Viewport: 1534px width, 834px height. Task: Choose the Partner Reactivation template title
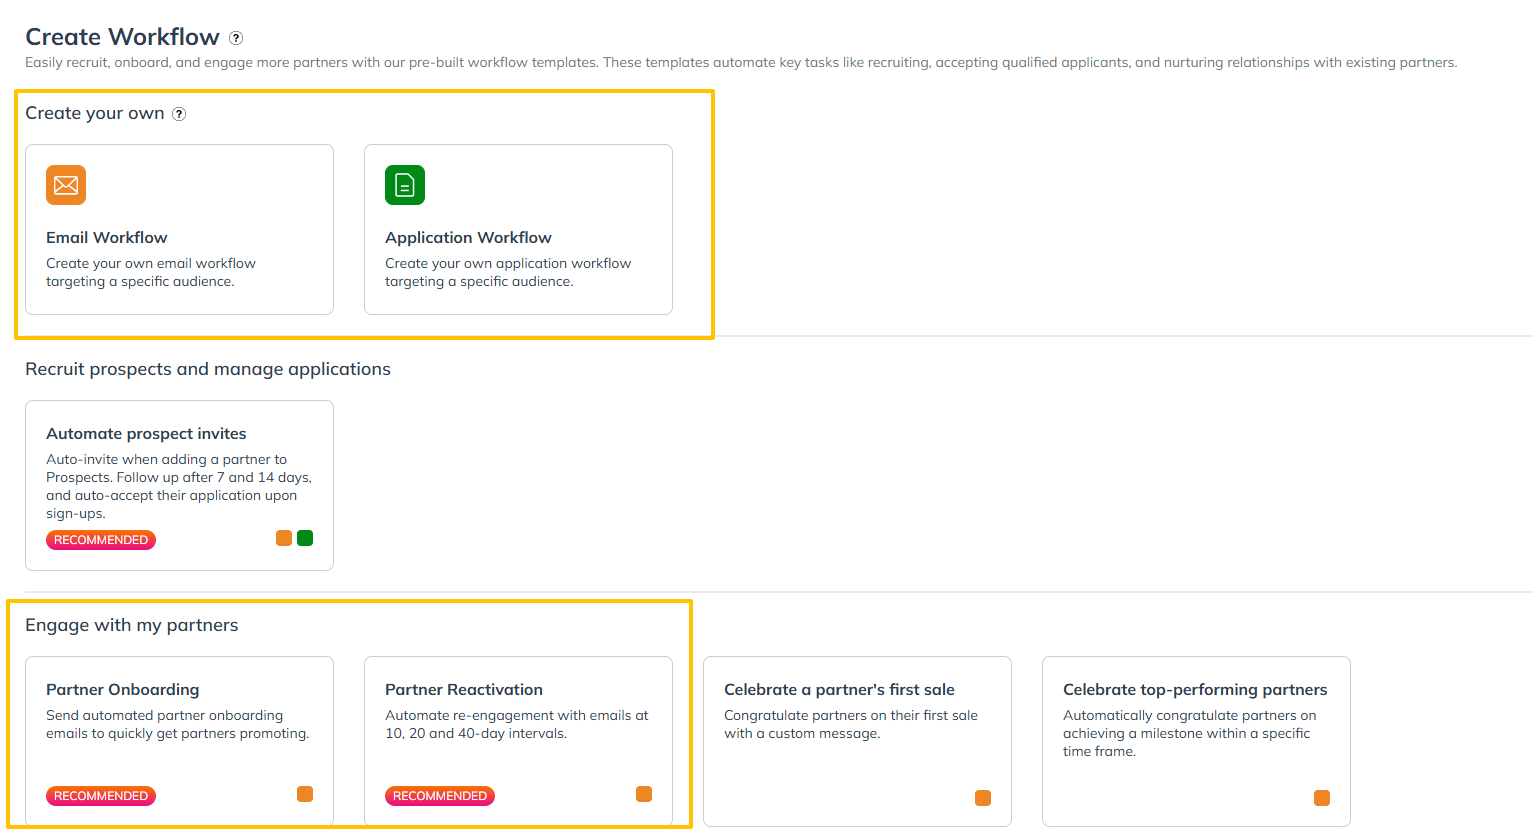(464, 689)
